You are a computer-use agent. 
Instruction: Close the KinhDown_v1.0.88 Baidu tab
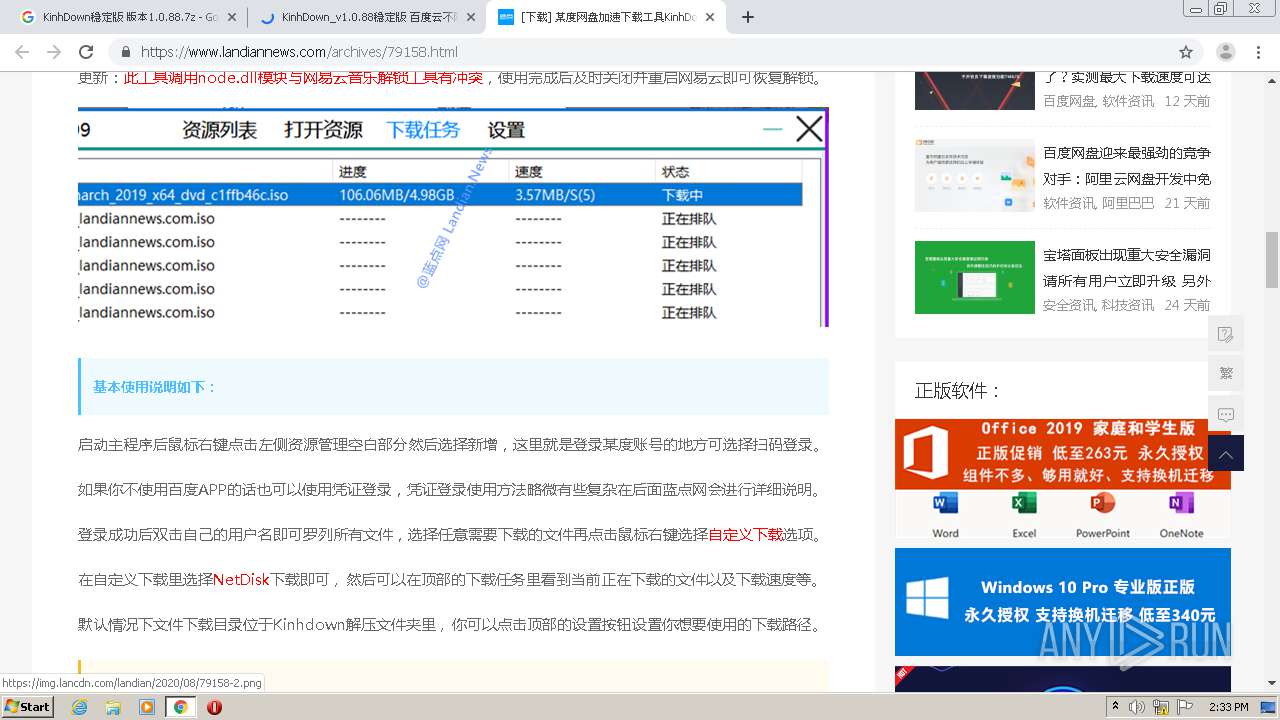tap(471, 17)
